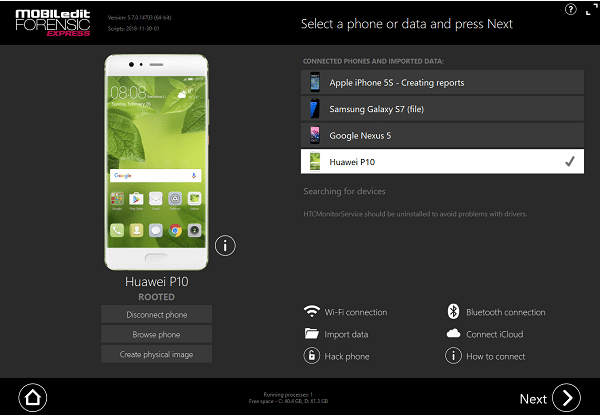600x415 pixels.
Task: Click the checkmark on Huawei P10 row
Action: click(x=570, y=161)
